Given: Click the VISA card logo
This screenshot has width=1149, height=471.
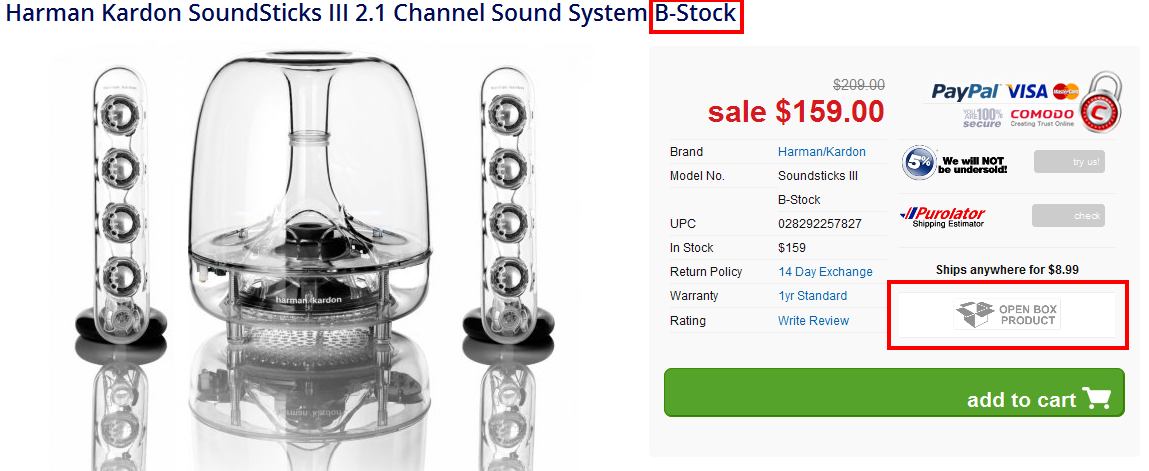Looking at the screenshot, I should click(x=1027, y=91).
